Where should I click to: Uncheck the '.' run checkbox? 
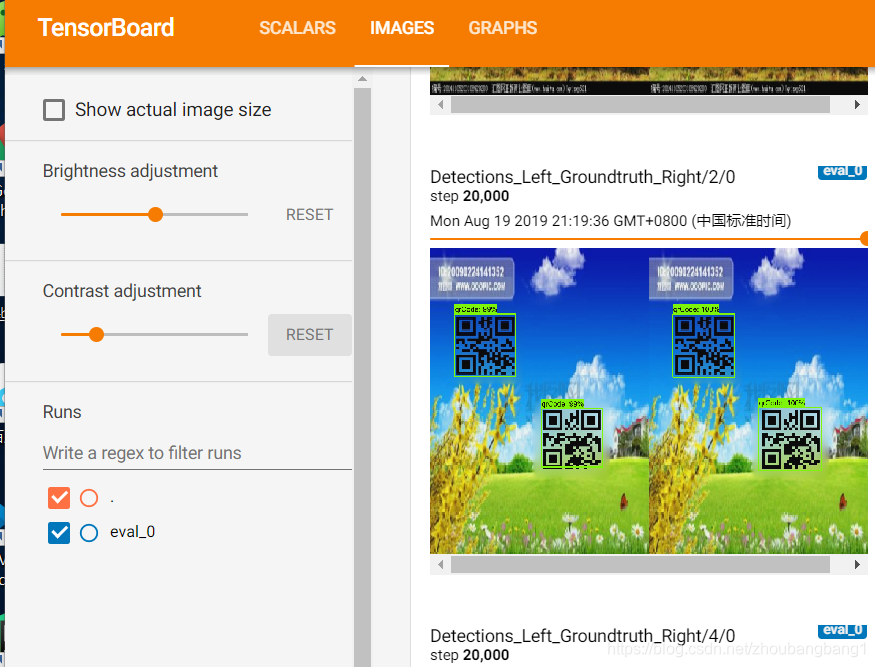[59, 498]
